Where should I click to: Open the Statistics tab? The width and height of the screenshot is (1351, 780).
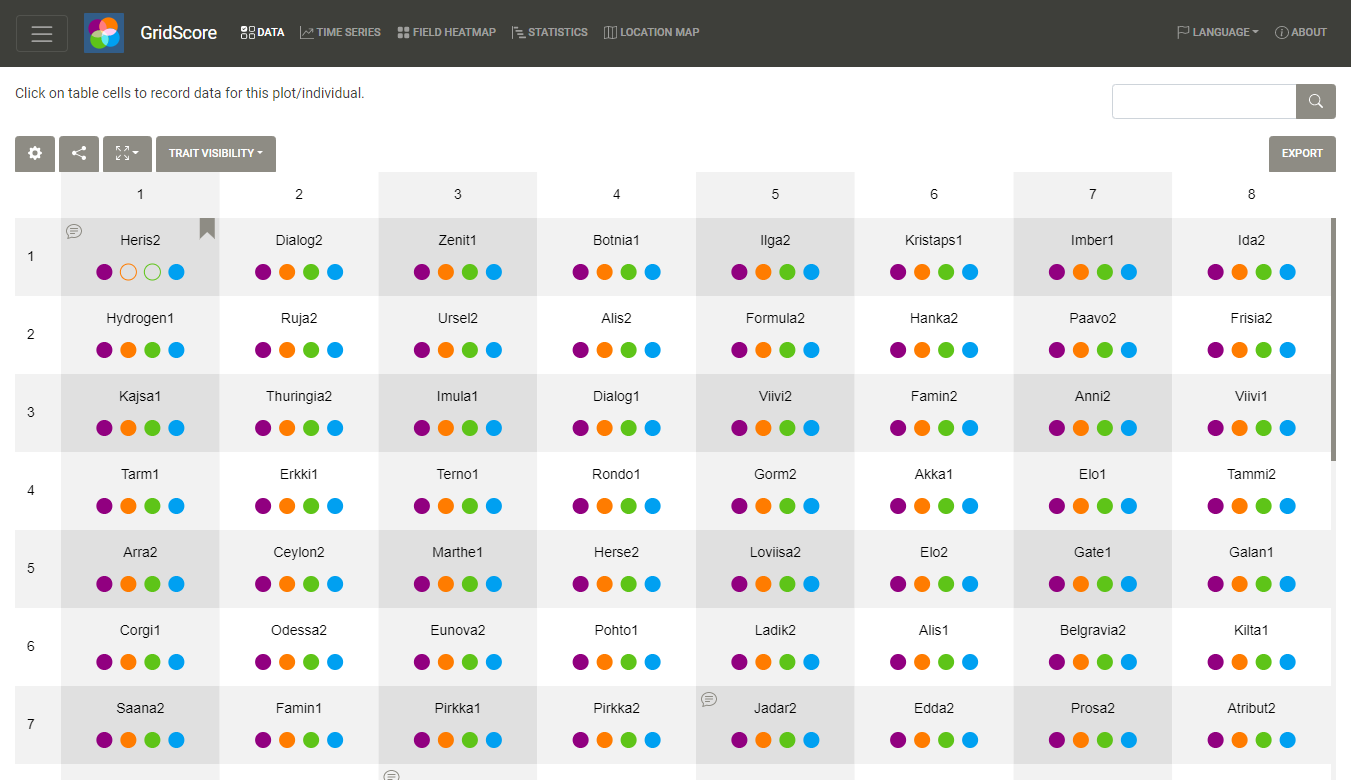click(549, 32)
